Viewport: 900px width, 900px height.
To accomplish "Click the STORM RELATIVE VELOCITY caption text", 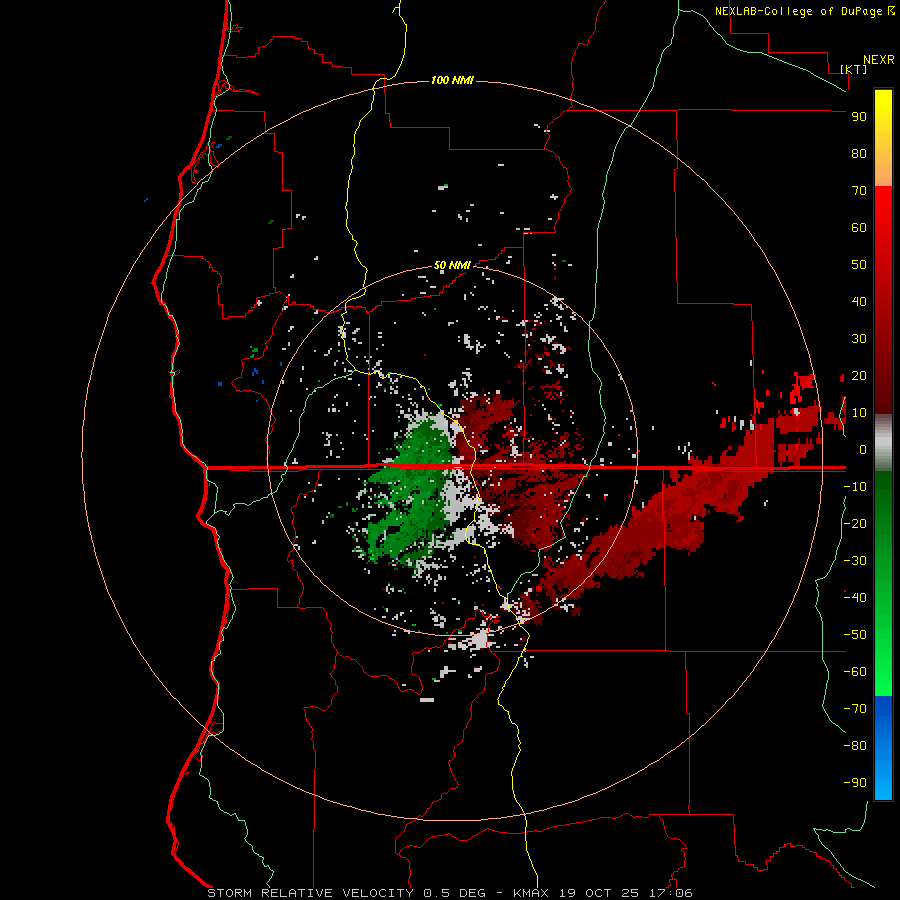I will click(x=310, y=893).
